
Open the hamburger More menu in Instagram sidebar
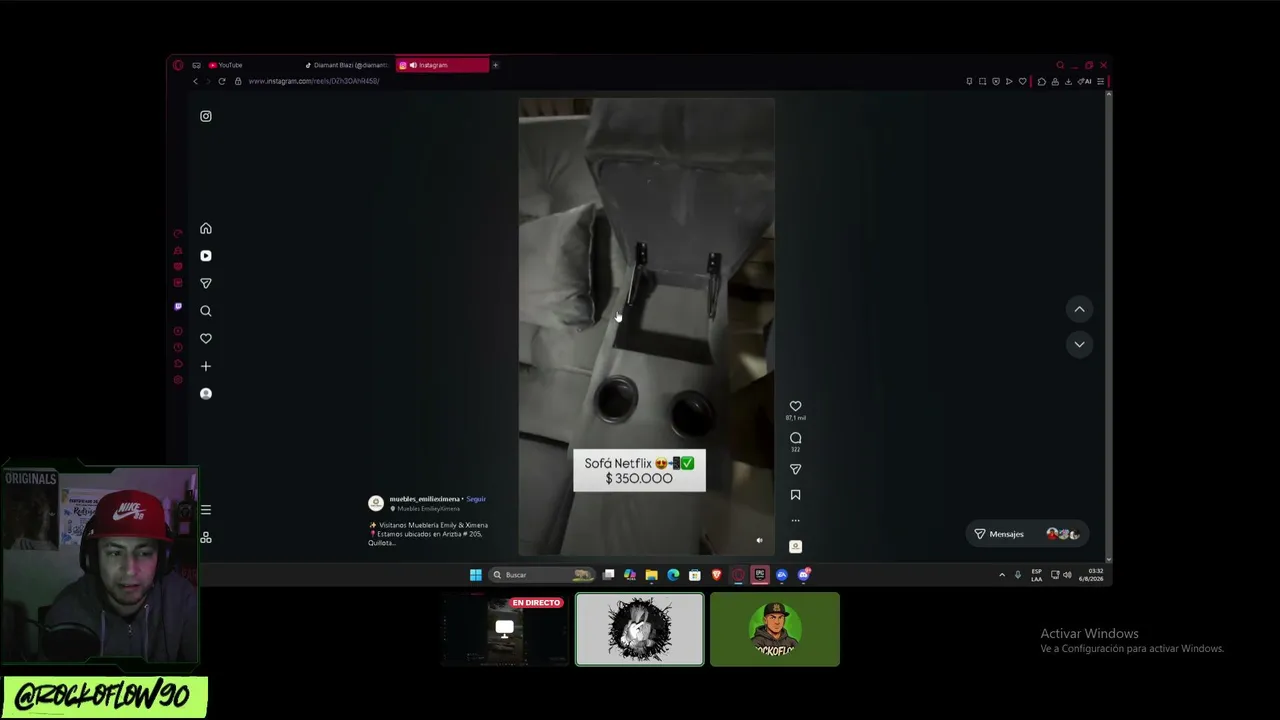206,510
